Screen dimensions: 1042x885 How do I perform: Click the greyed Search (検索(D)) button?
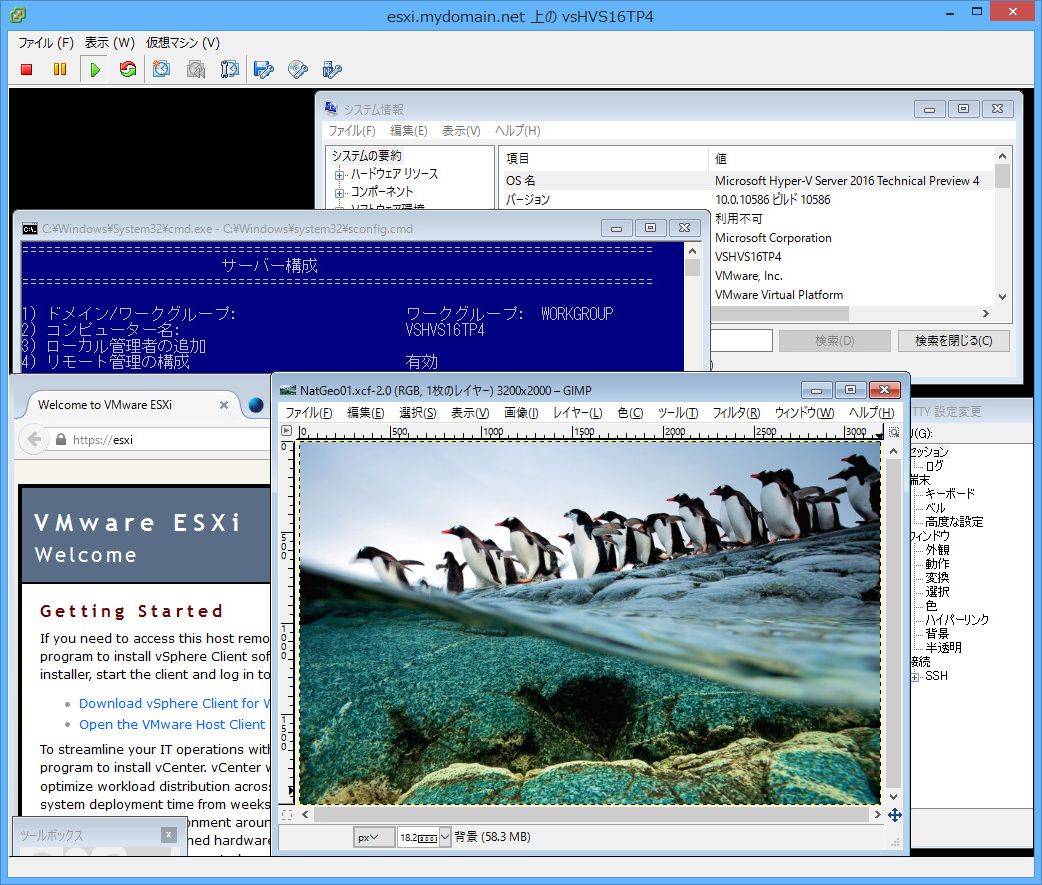coord(835,341)
